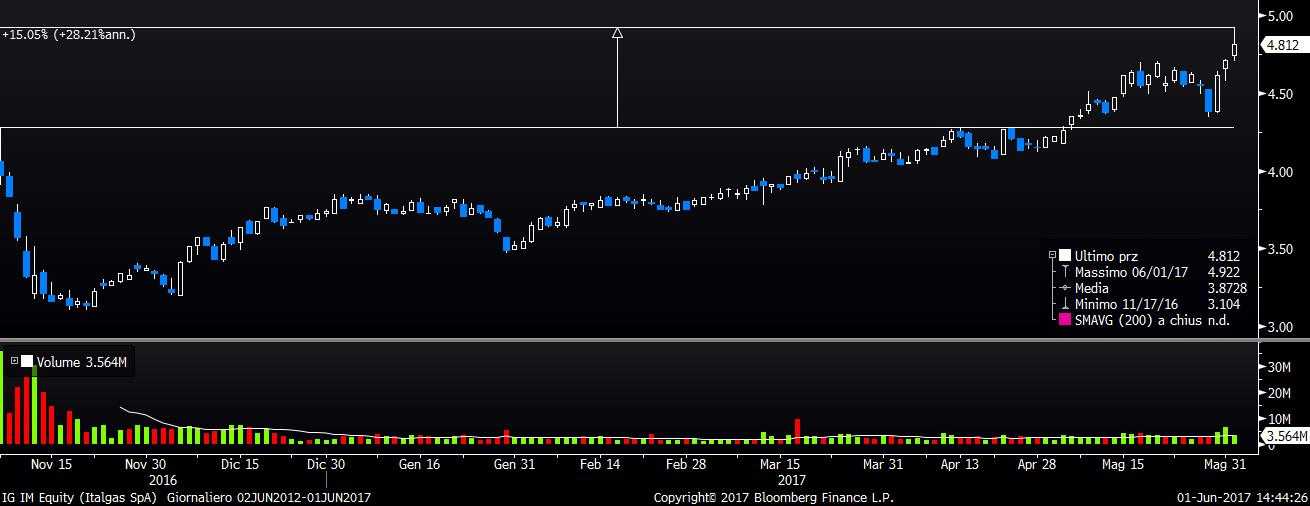Click the 2016 year label
This screenshot has height=506, width=1310.
pos(162,480)
